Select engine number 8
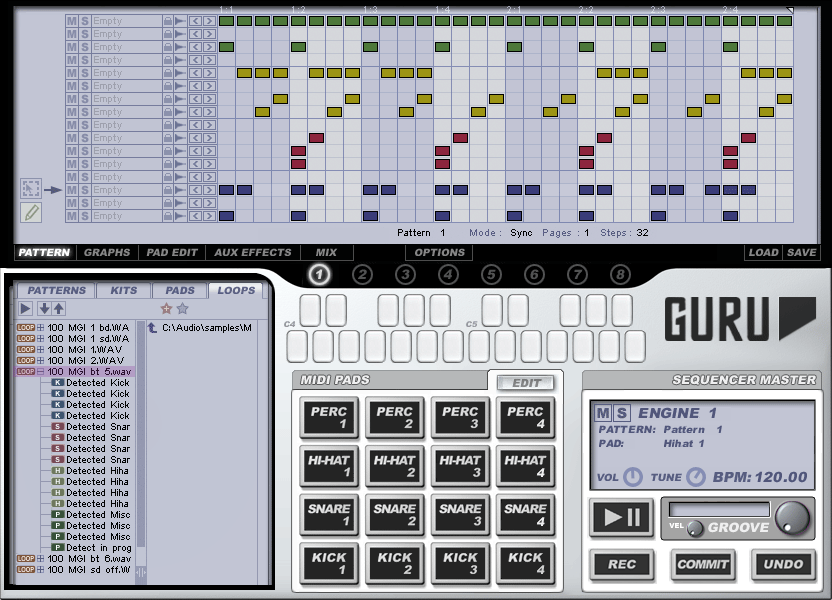This screenshot has height=600, width=832. pyautogui.click(x=620, y=274)
